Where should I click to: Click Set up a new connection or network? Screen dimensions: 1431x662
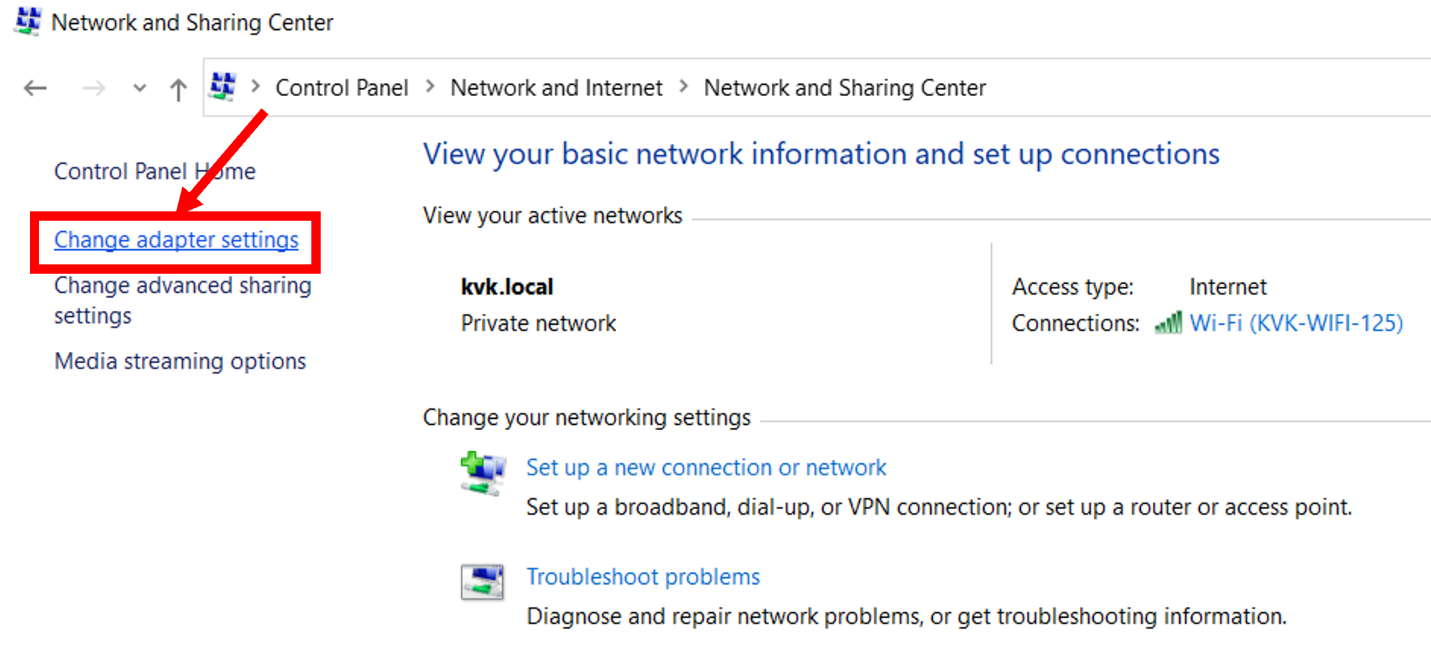[706, 467]
